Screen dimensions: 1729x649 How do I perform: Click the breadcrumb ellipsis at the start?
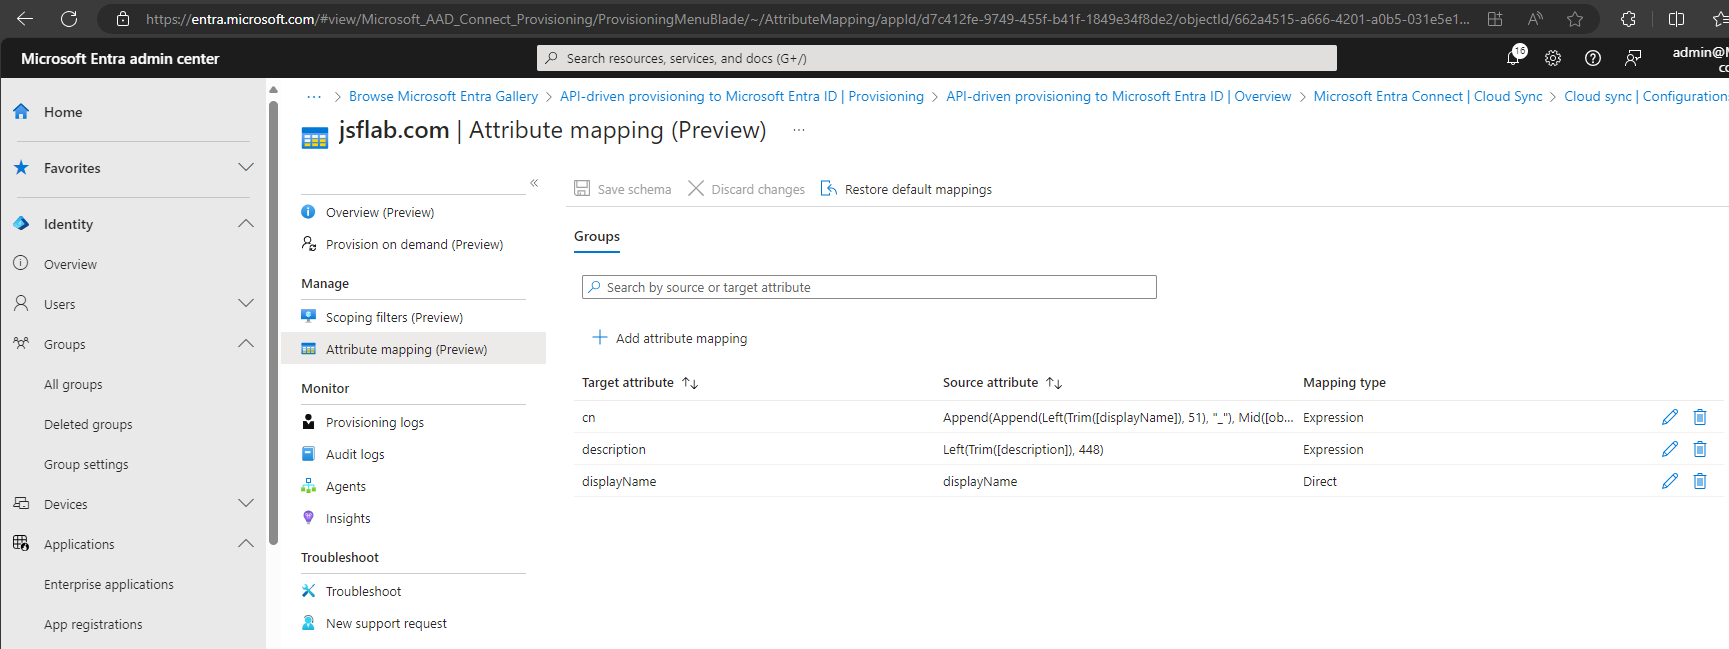[314, 97]
